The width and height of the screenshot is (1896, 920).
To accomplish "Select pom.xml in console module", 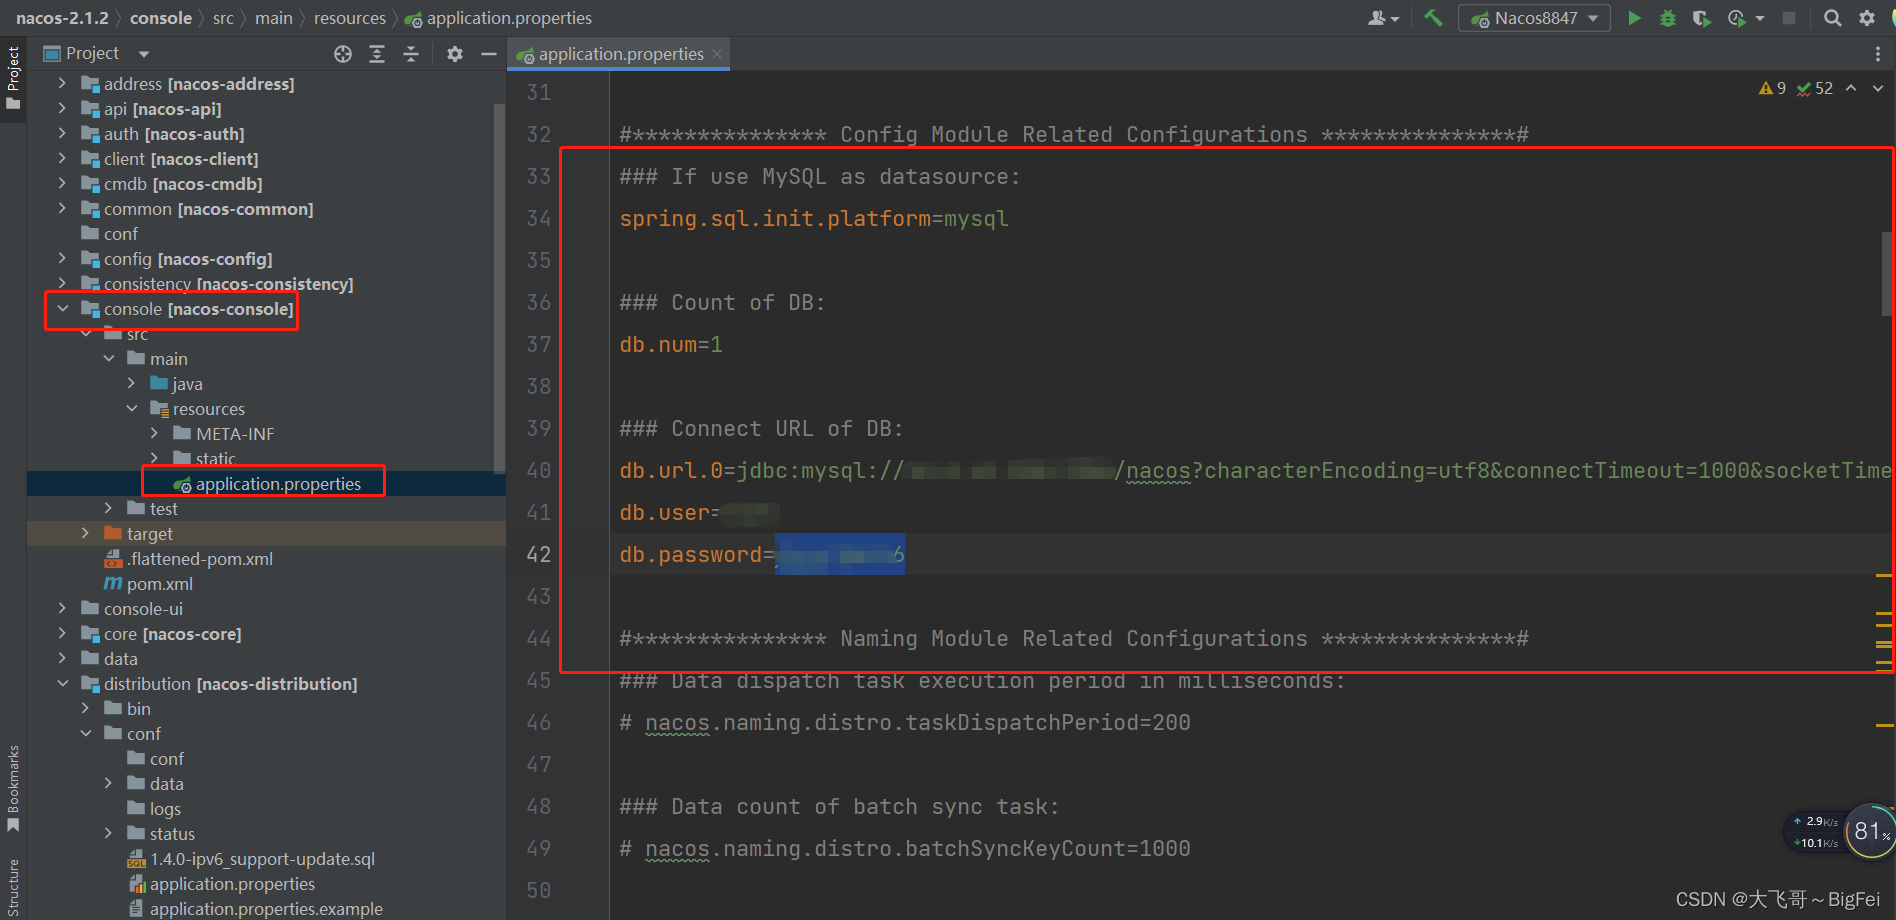I will 148,584.
